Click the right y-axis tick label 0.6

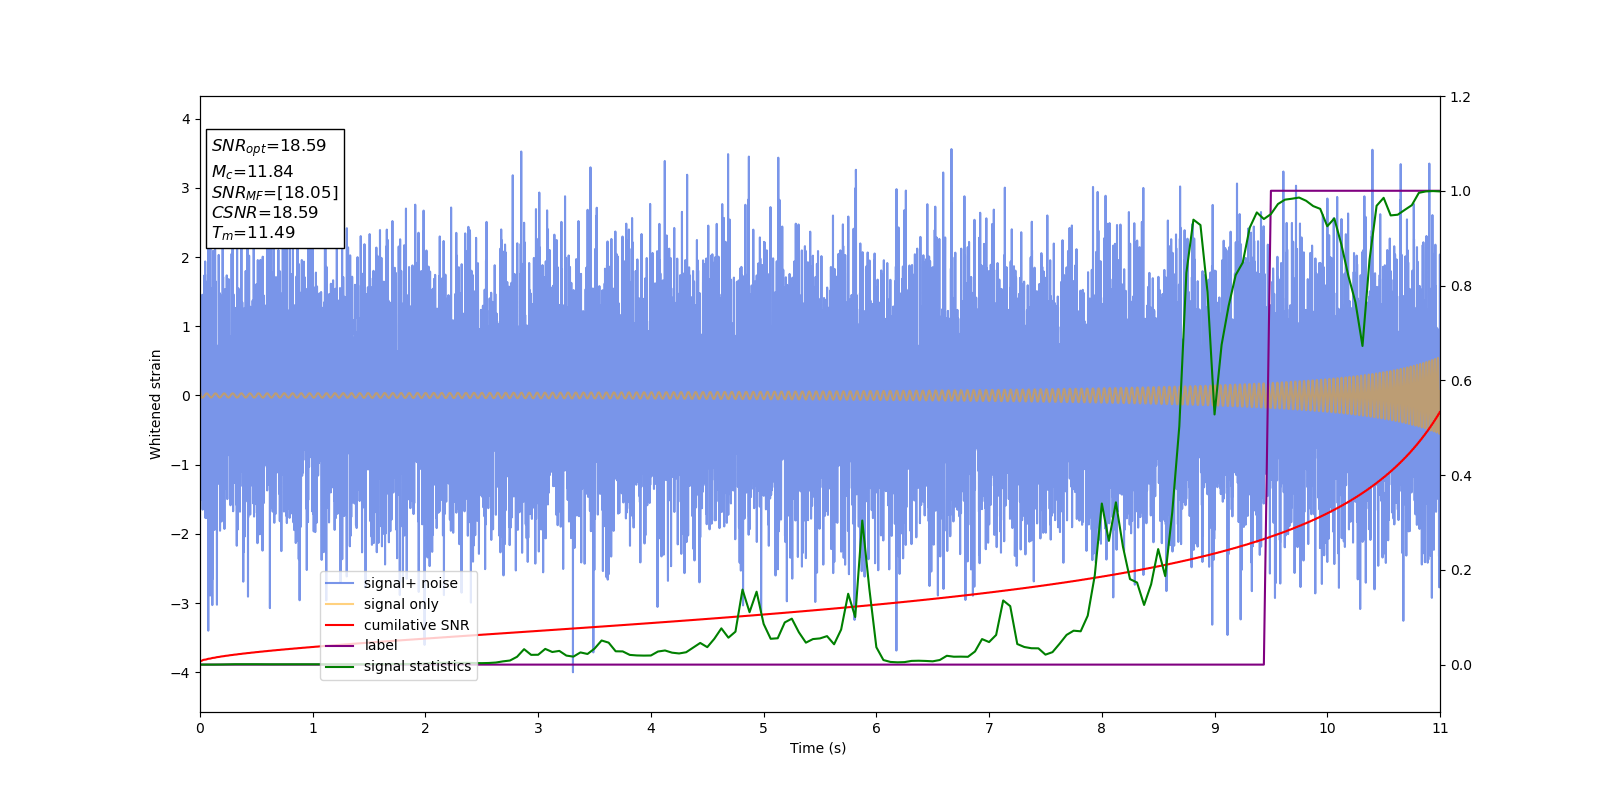click(1460, 381)
